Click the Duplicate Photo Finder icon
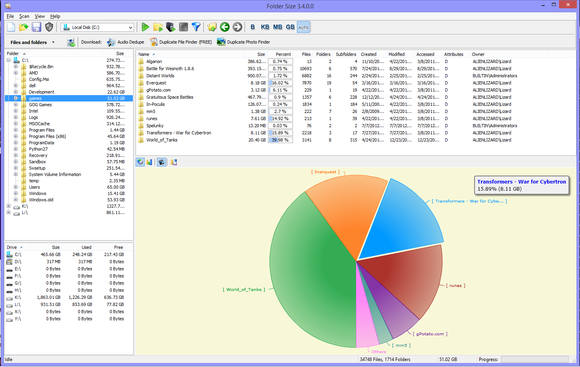Viewport: 580px width, 367px height. [221, 42]
